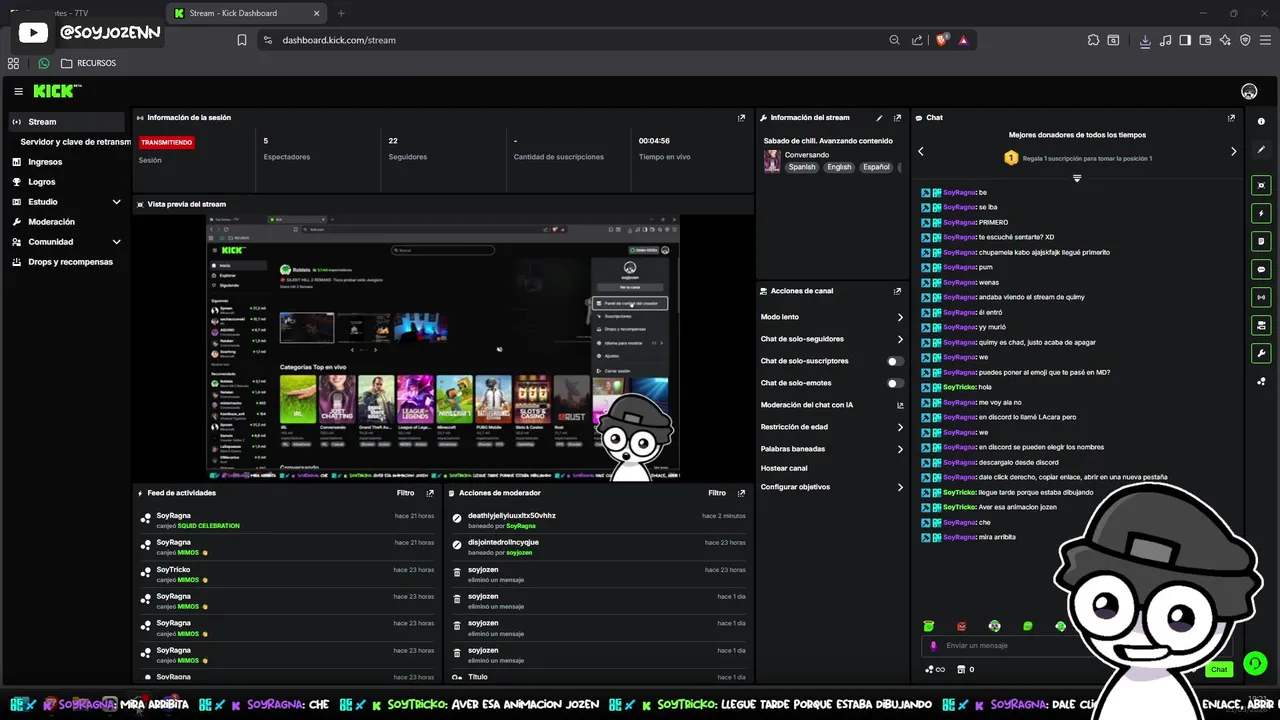
Task: Open the WhatsApp bookmark icon
Action: pyautogui.click(x=44, y=63)
